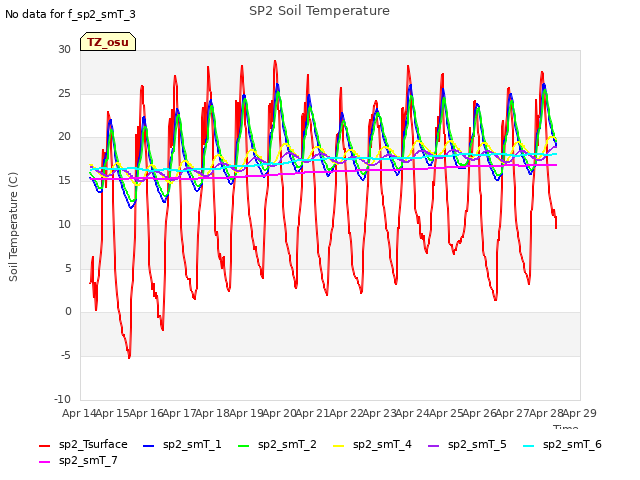
Task: Click the -10 y-axis tick label
Action: (x=62, y=399)
